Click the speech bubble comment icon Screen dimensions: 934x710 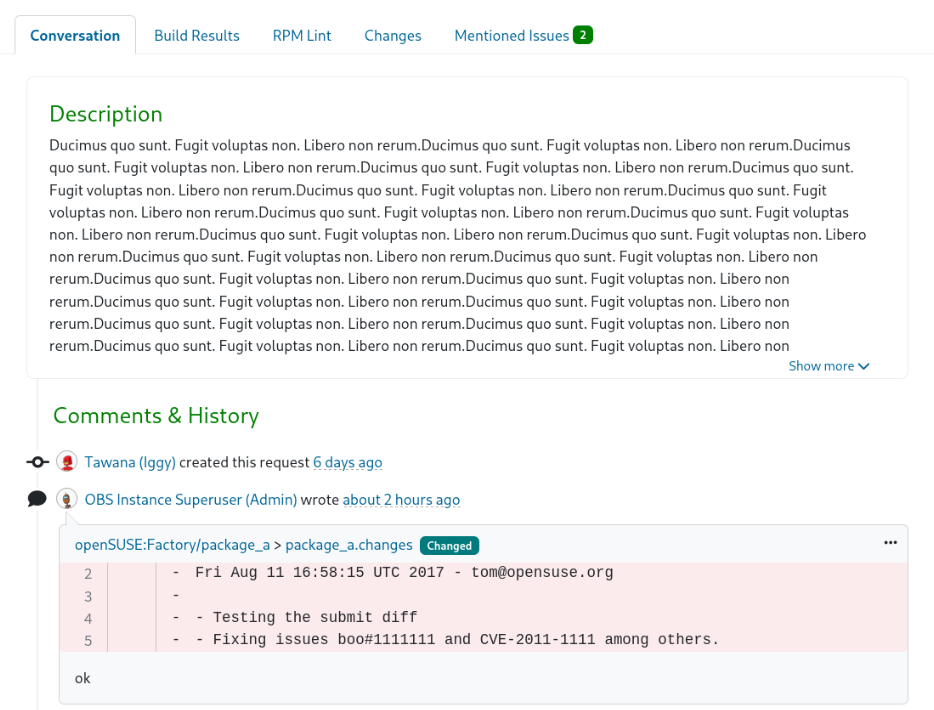click(x=37, y=499)
